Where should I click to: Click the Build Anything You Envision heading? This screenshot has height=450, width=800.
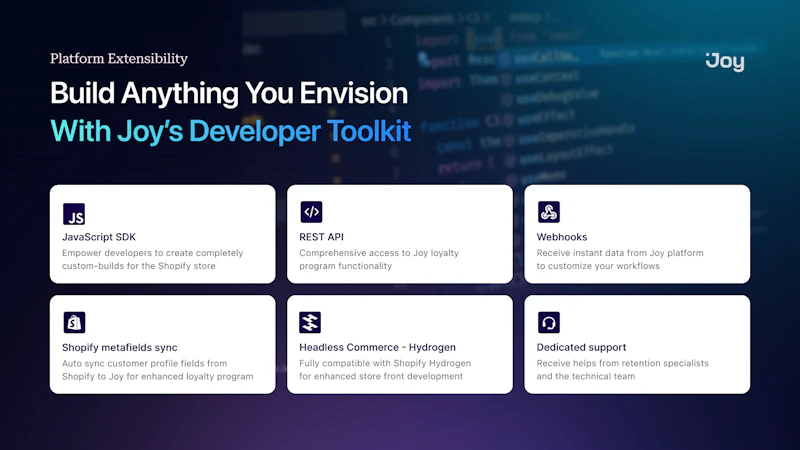tap(229, 93)
